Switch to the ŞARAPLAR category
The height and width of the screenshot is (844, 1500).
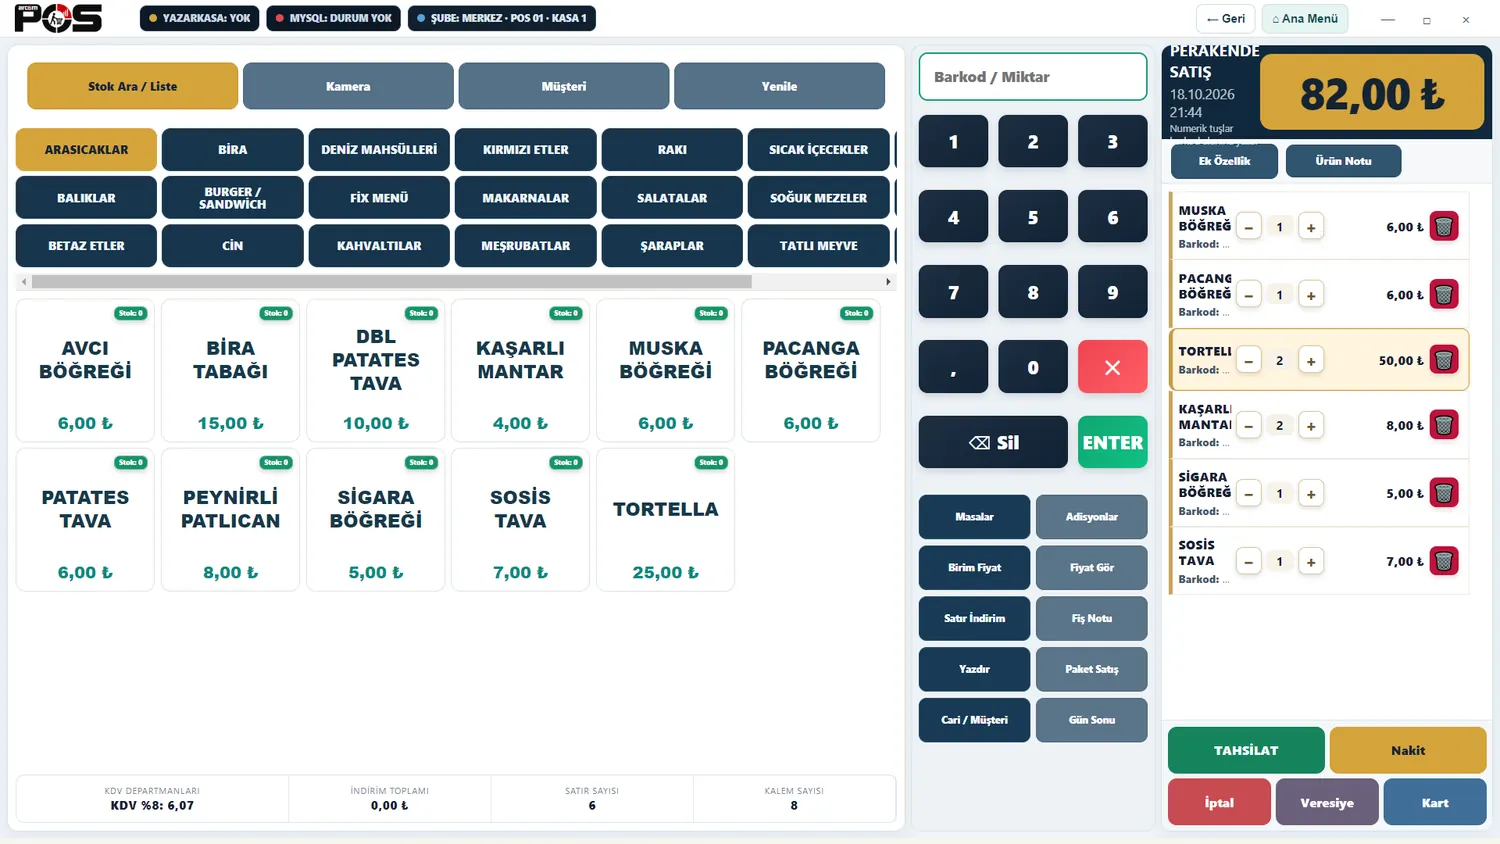click(x=672, y=246)
